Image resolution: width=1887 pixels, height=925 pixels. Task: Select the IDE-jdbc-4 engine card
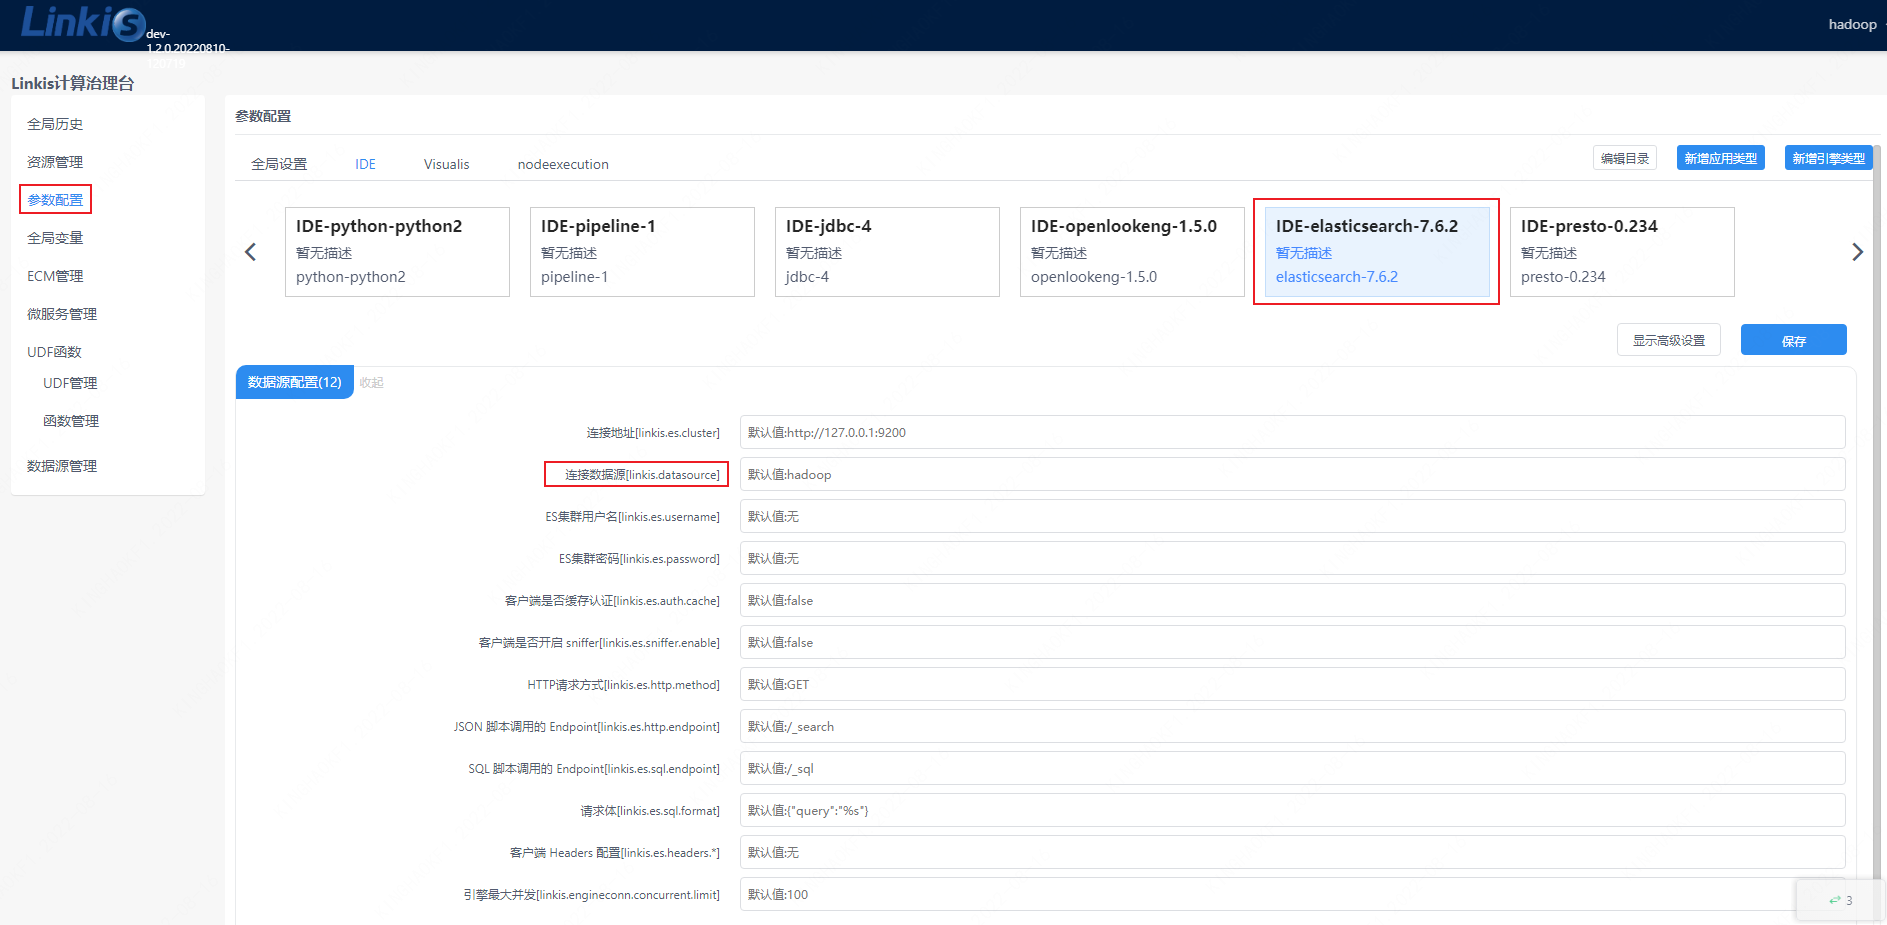(886, 252)
